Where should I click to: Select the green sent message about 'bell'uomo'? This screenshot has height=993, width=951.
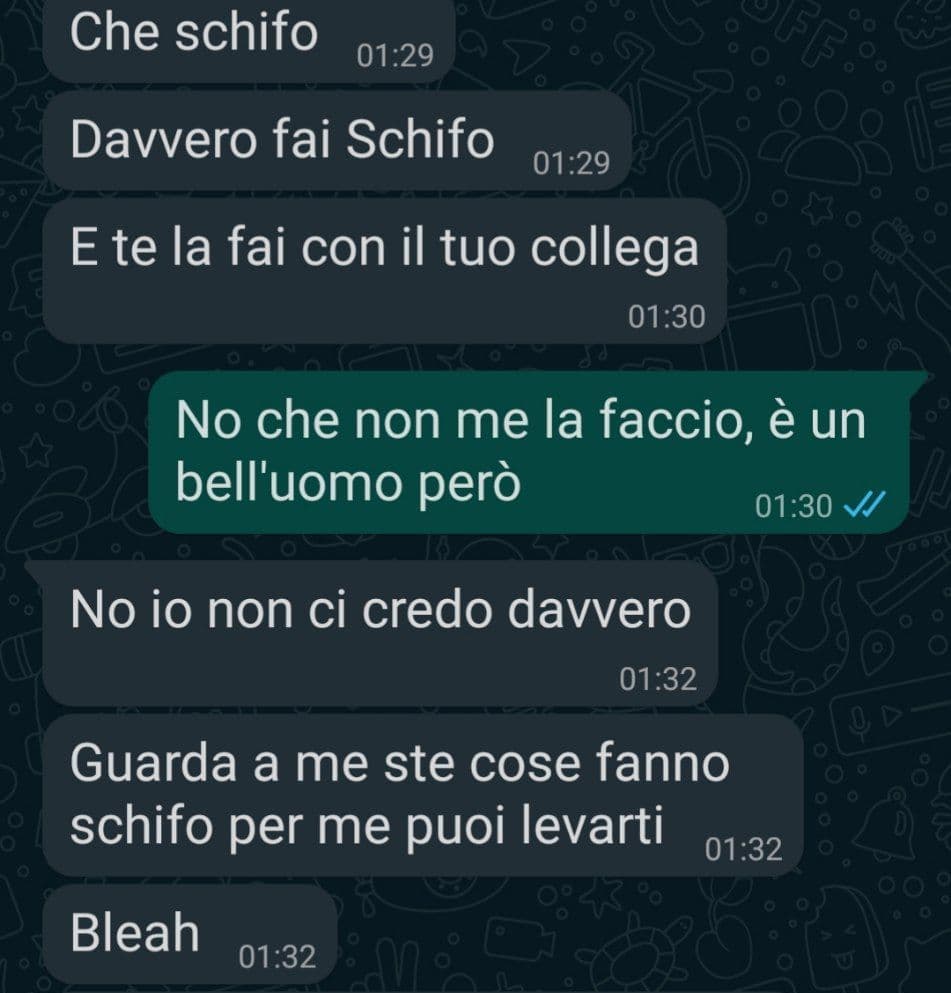click(x=529, y=452)
